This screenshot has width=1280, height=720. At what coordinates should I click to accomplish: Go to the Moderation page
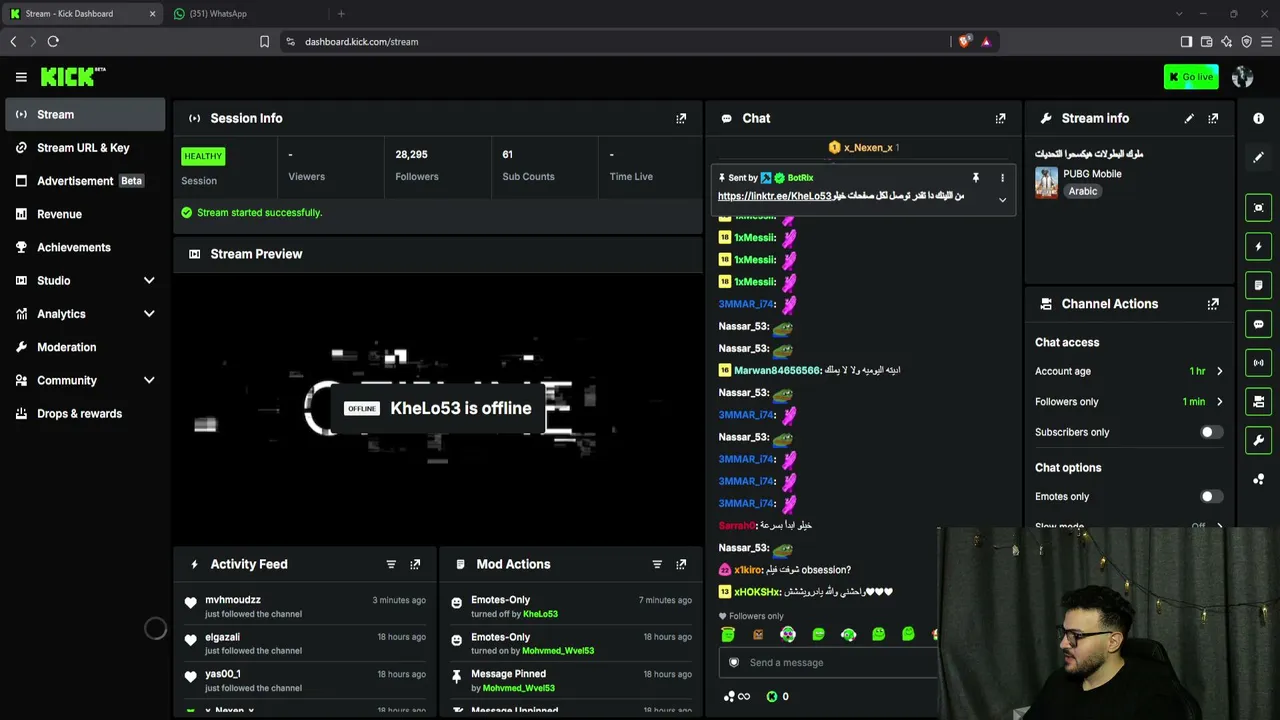tap(85, 347)
